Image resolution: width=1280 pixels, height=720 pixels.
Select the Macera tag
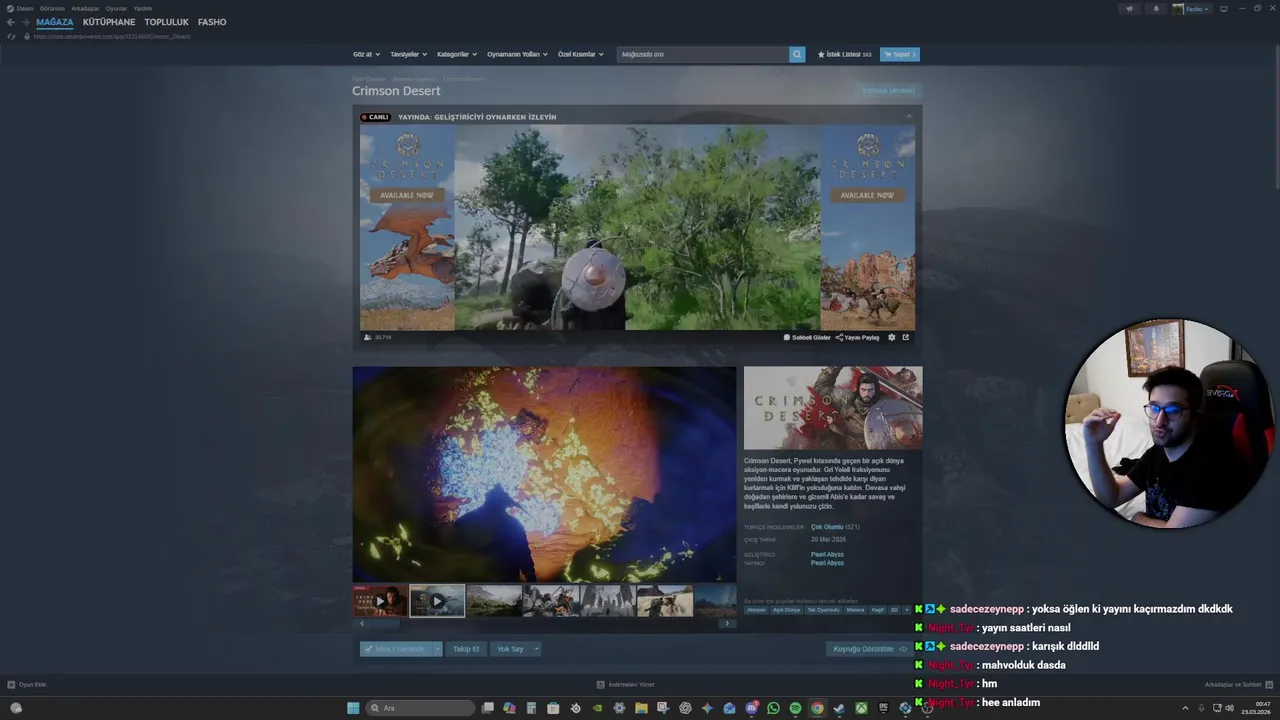pyautogui.click(x=856, y=610)
